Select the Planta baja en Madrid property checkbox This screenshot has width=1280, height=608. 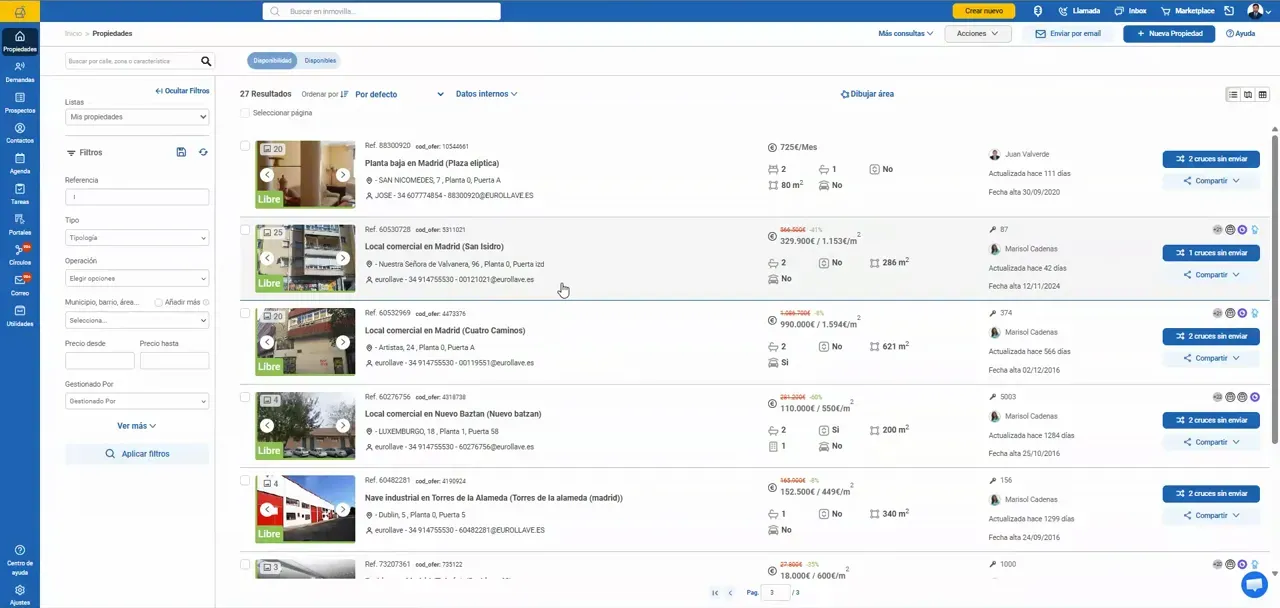tap(245, 146)
